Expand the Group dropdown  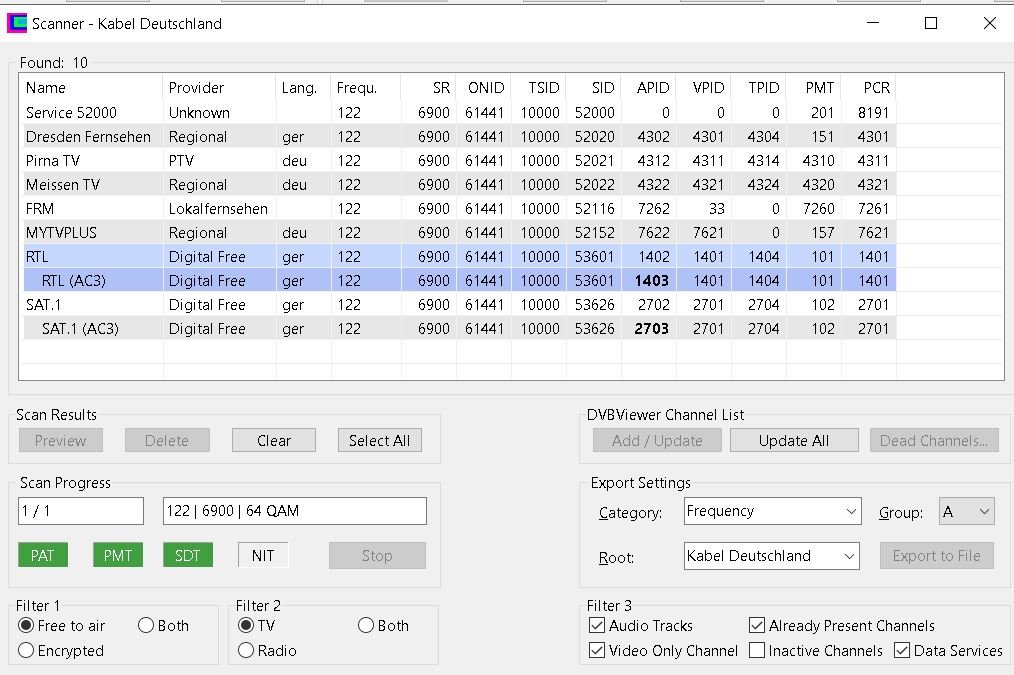966,512
